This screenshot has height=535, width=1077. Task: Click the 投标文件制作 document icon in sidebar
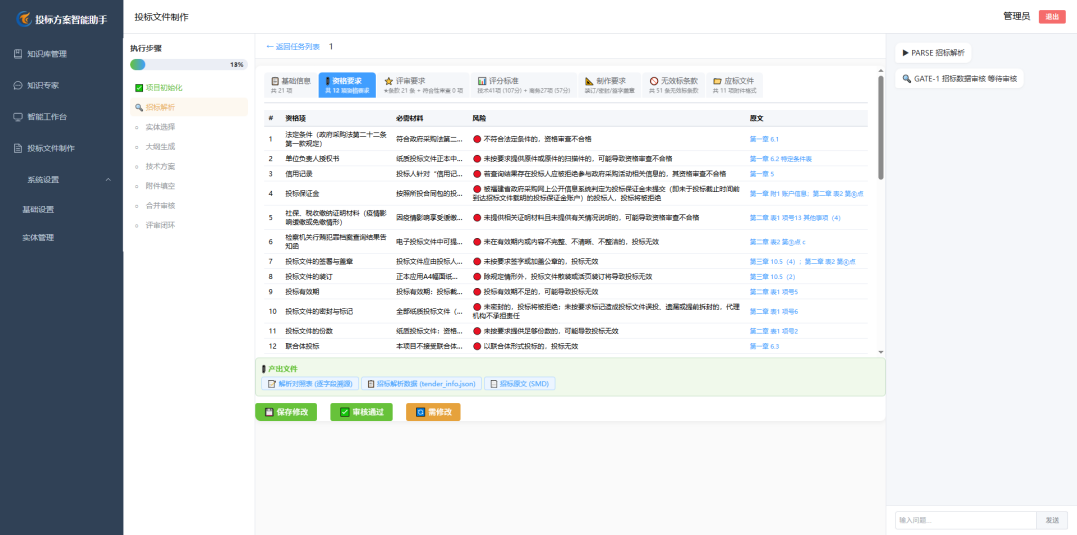(18, 148)
